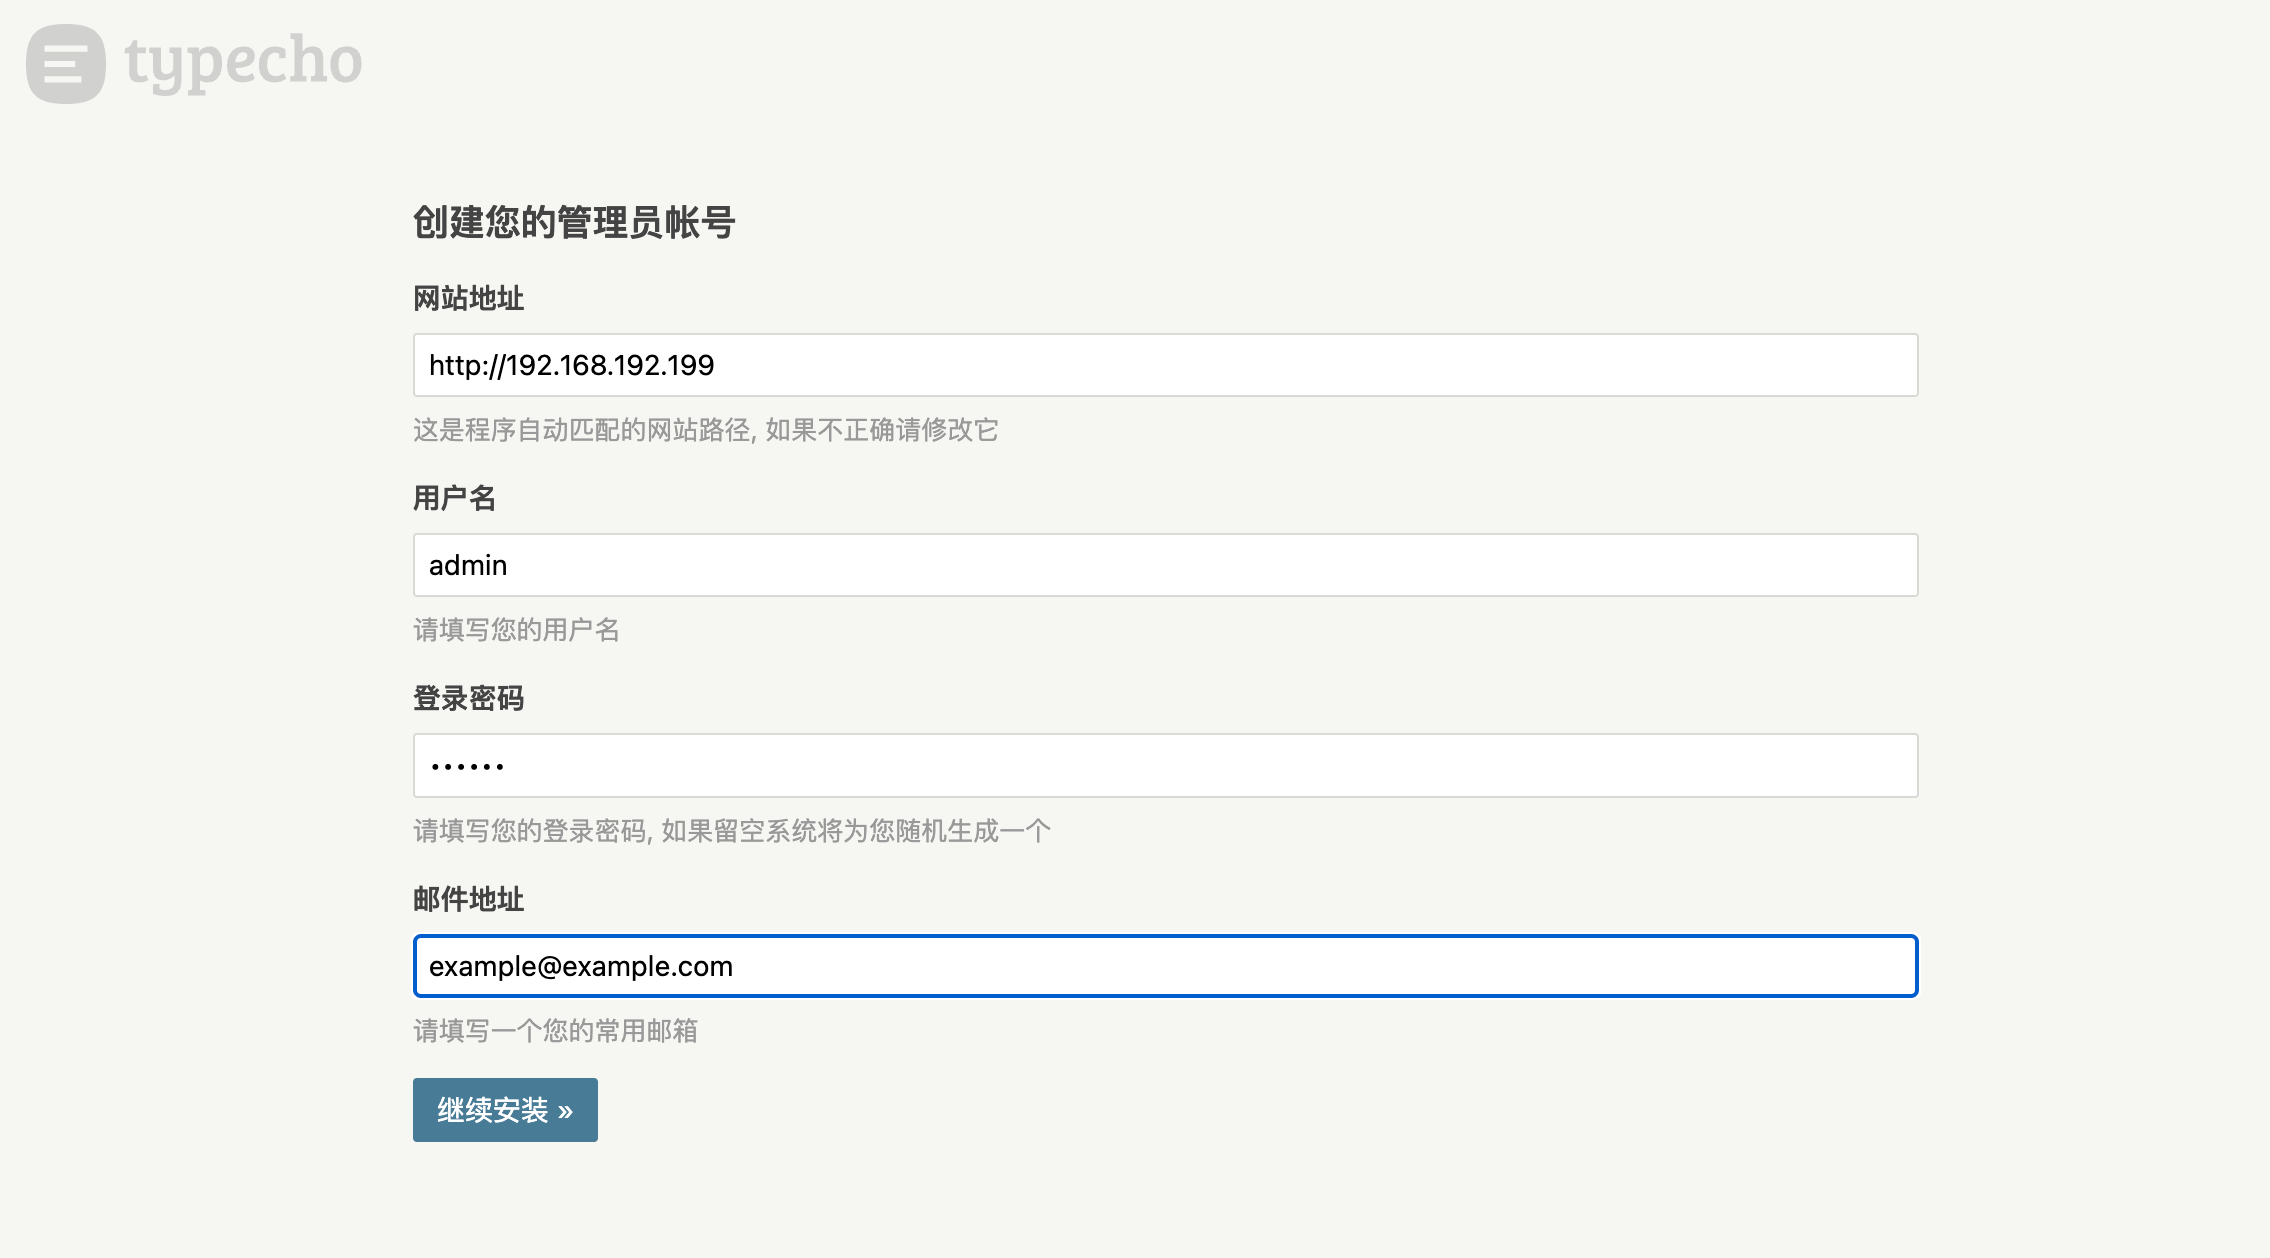Click the Typecho logo icon

[66, 64]
